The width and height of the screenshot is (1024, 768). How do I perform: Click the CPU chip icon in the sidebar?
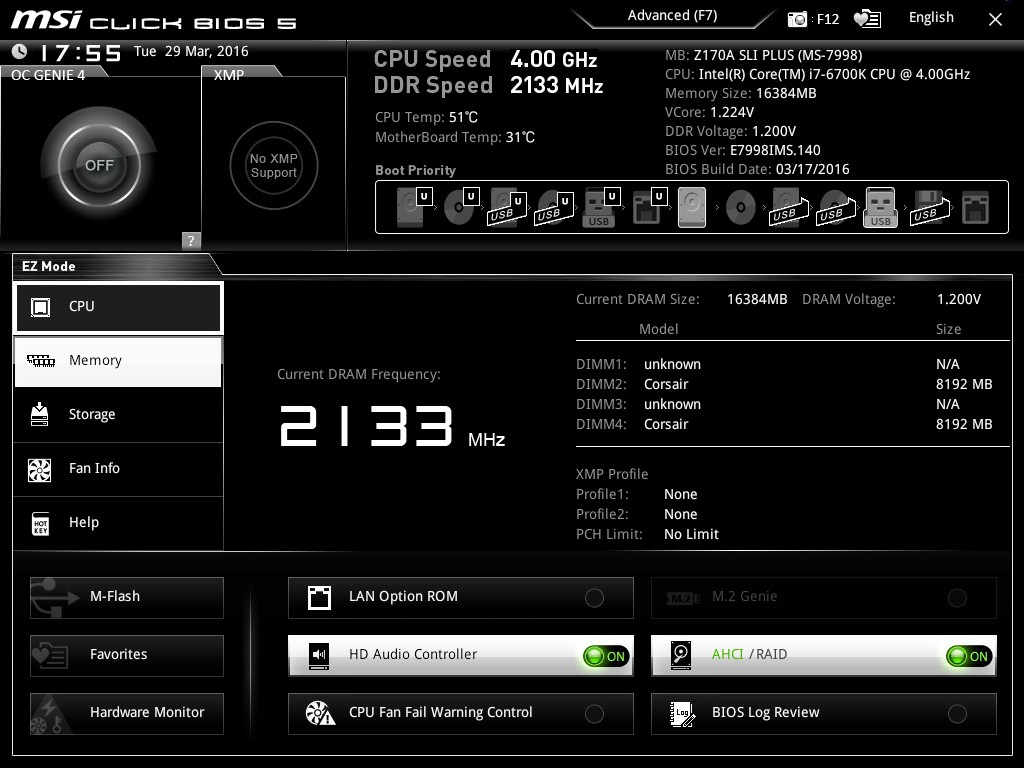40,306
